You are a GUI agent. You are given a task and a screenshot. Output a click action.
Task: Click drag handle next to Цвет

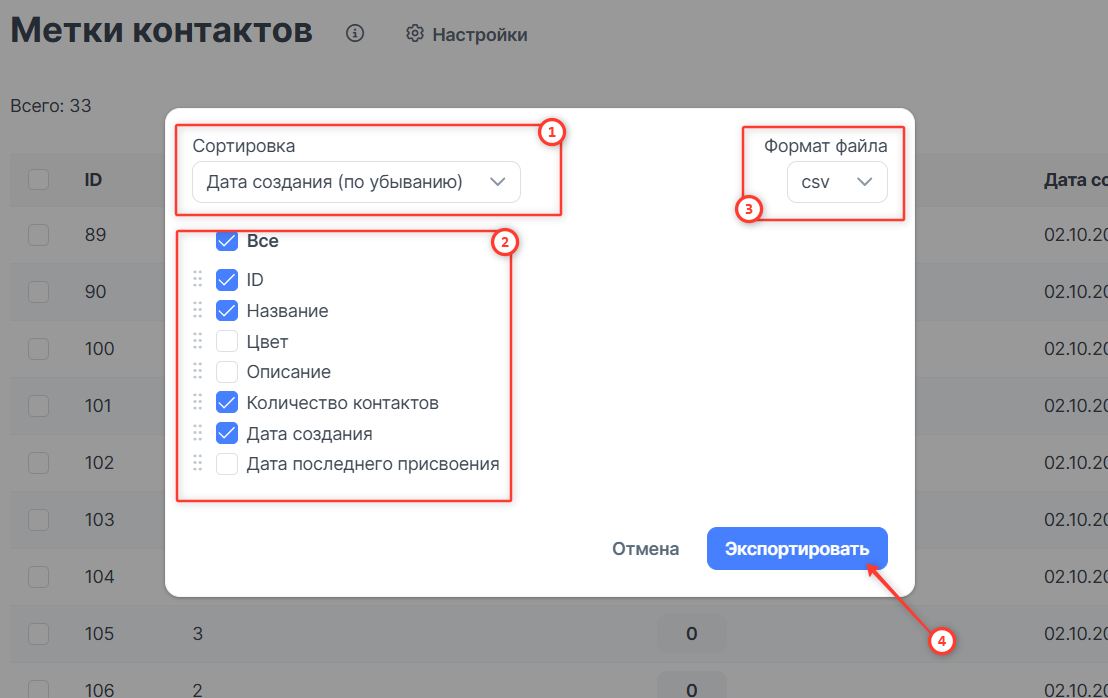(x=197, y=342)
